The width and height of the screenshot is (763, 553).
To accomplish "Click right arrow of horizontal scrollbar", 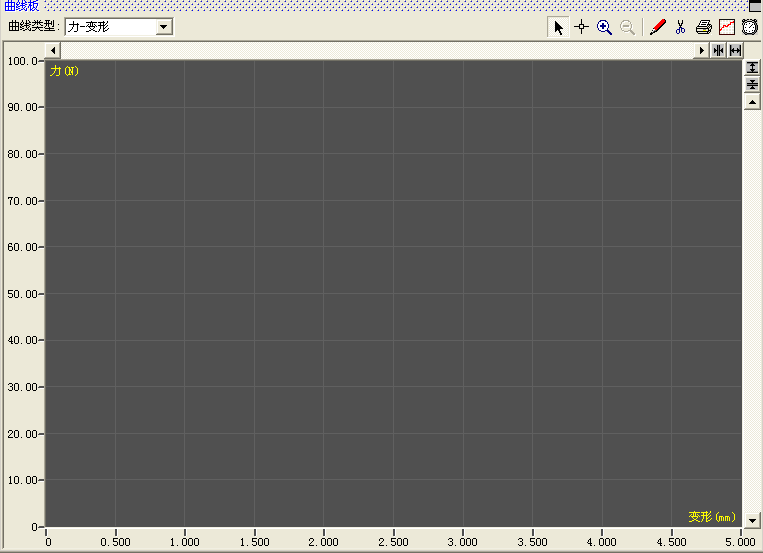I will click(x=701, y=51).
